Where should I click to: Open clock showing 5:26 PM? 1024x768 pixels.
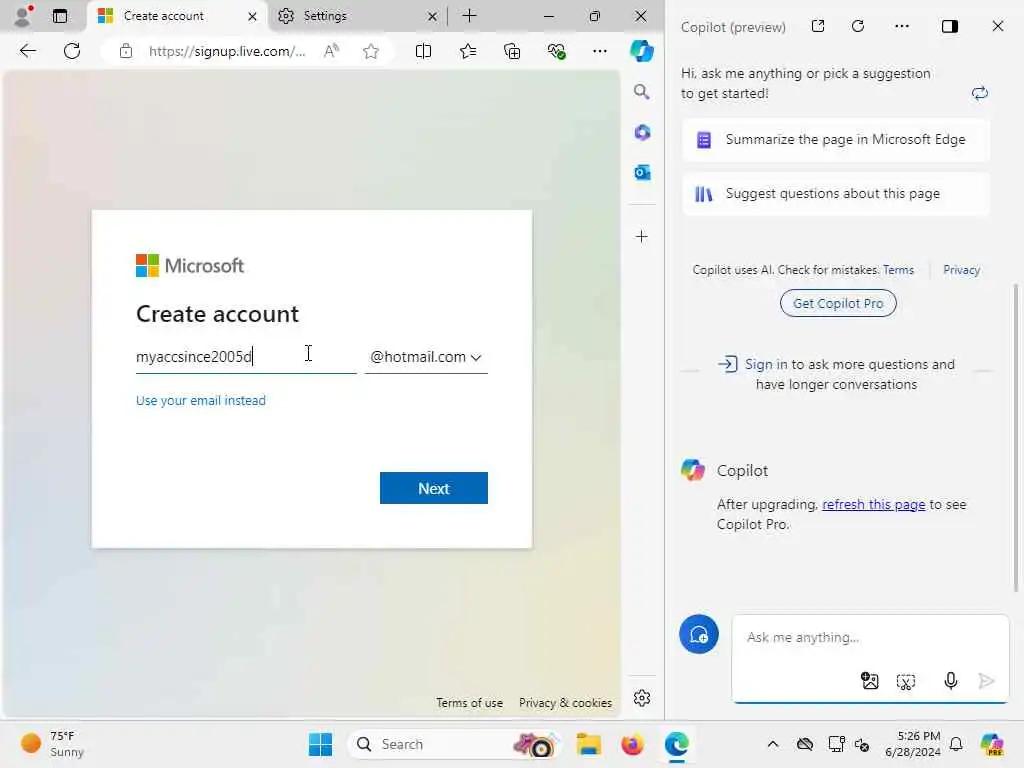pos(913,744)
